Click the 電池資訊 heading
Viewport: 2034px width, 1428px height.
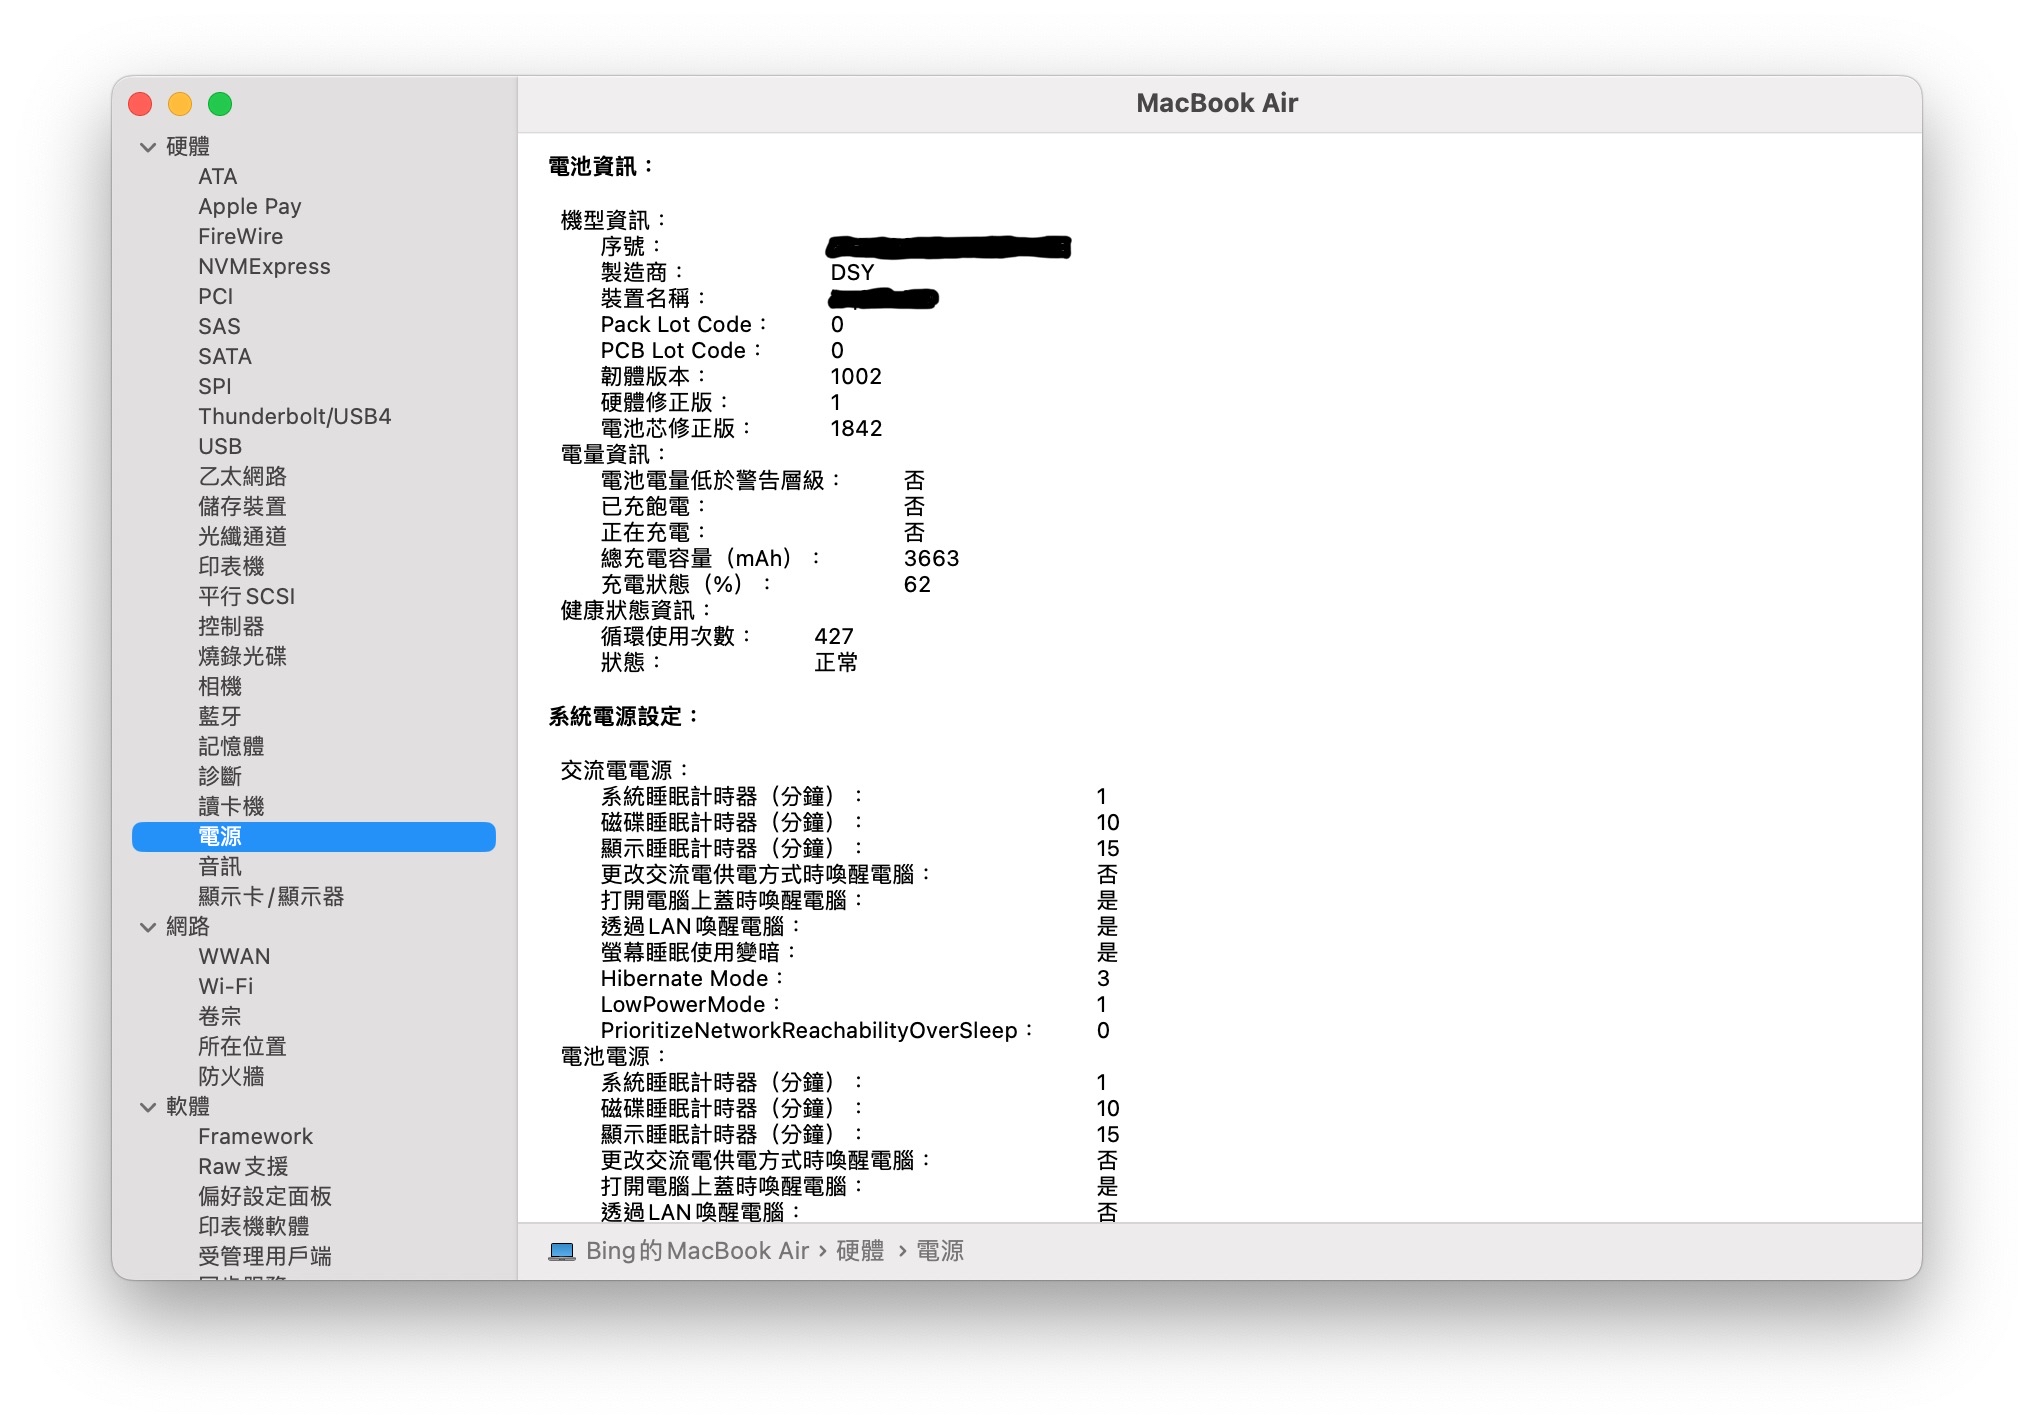pos(600,167)
